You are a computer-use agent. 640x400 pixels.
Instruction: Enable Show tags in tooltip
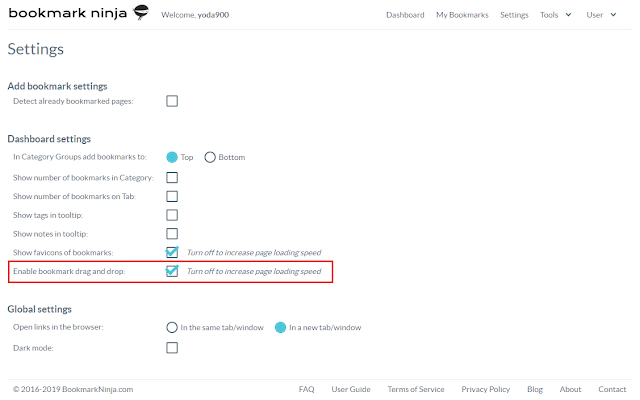(172, 215)
